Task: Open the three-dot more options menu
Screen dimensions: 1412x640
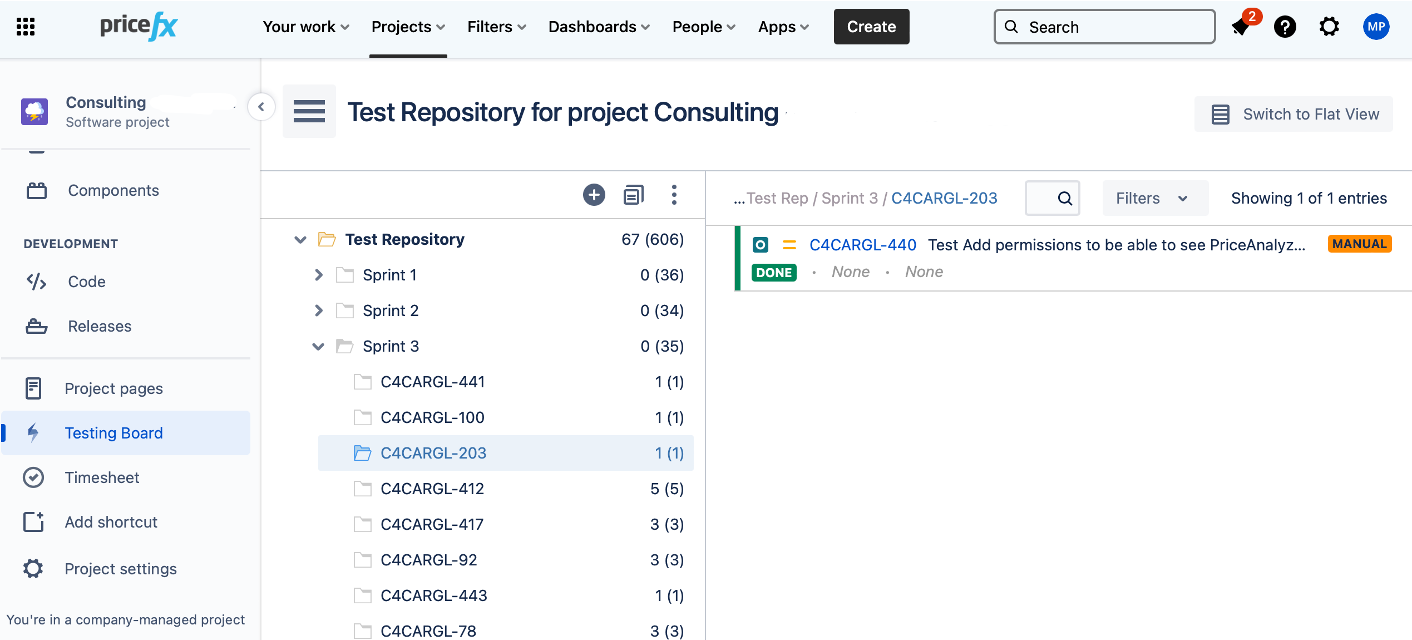Action: coord(674,195)
